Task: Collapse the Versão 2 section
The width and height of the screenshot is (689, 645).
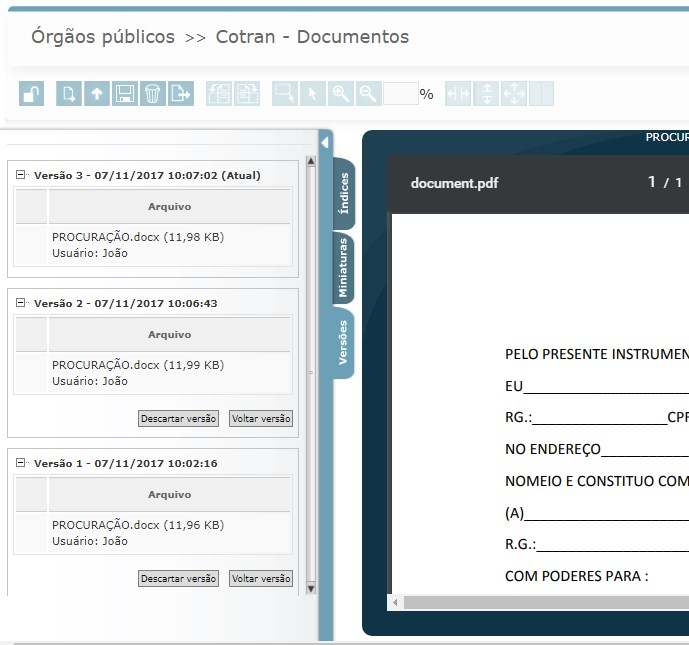Action: [21, 303]
